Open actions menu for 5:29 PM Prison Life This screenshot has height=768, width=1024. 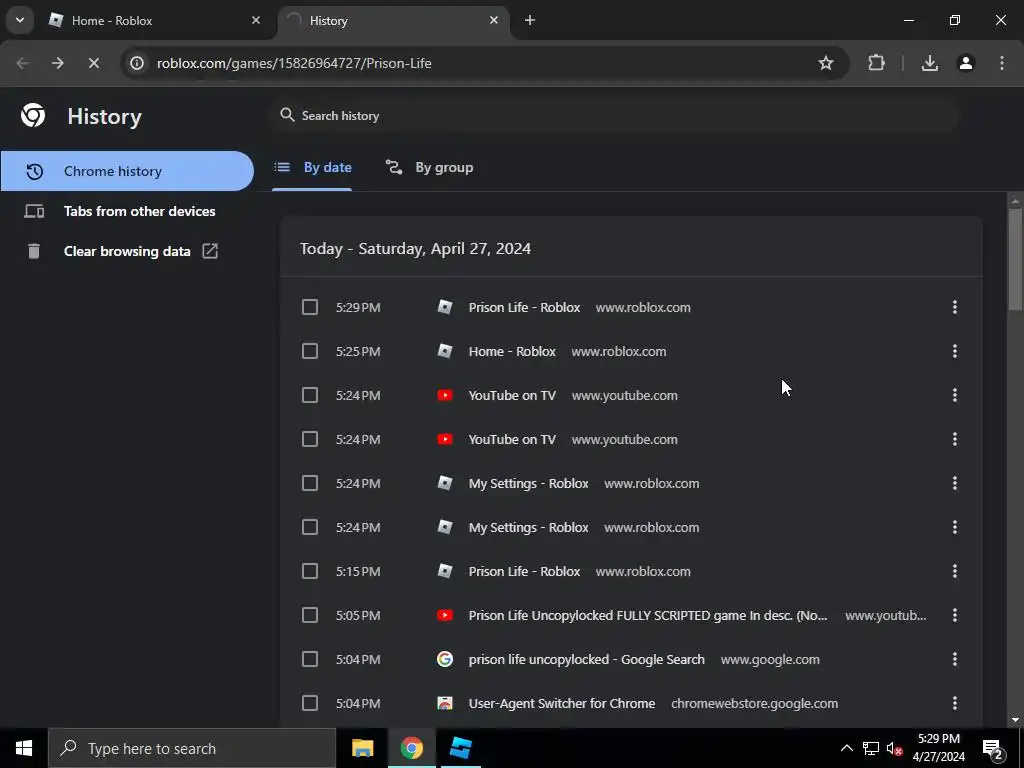coord(955,307)
